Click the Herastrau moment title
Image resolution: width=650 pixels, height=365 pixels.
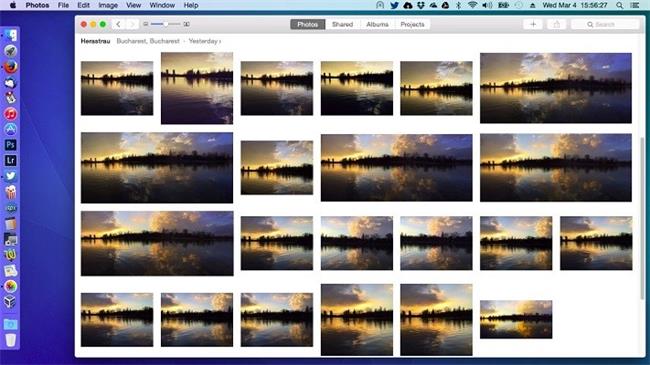click(95, 41)
